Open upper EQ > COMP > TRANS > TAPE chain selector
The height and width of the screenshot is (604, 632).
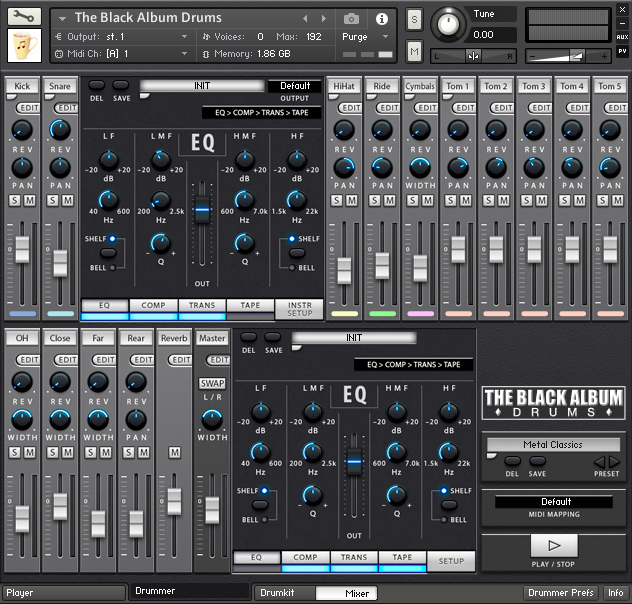click(x=262, y=113)
